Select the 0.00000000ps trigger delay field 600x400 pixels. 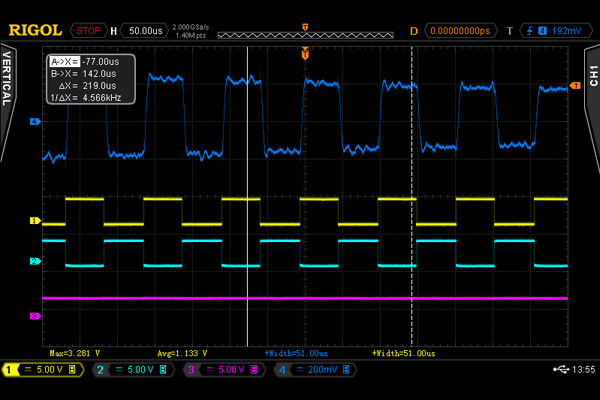tap(463, 31)
